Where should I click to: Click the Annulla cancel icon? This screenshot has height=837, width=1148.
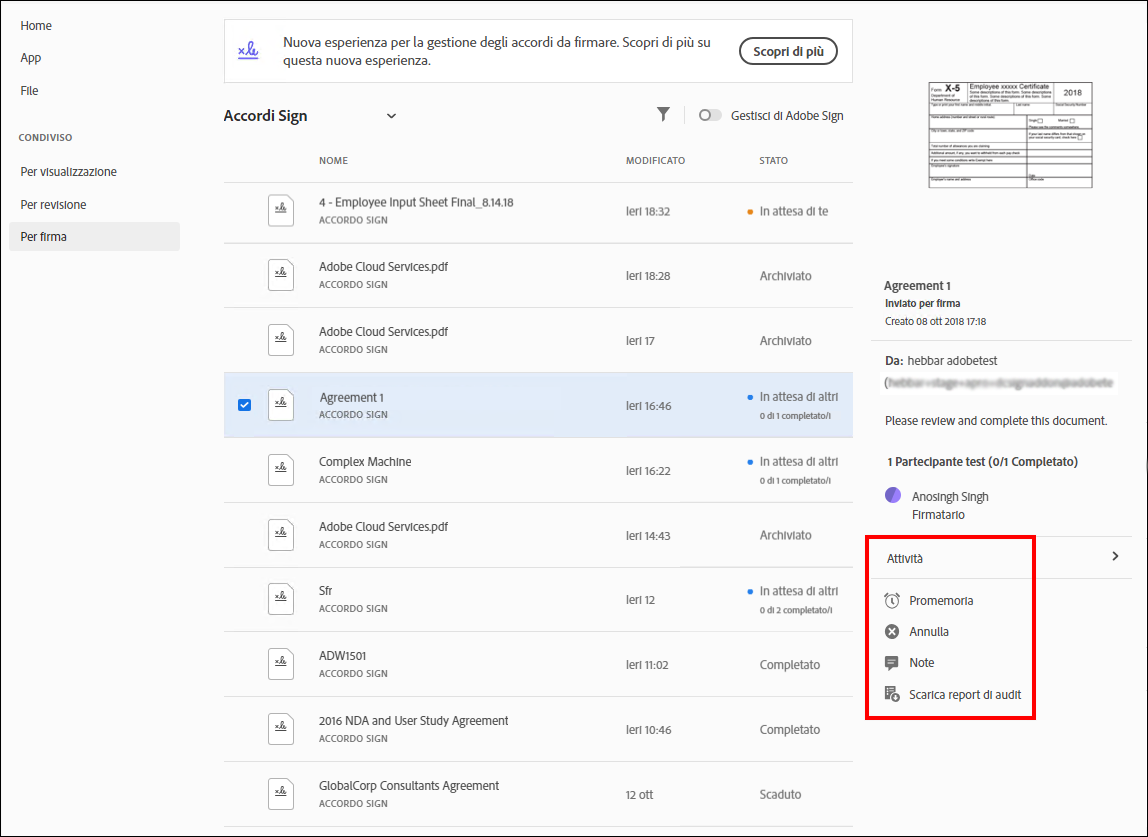pyautogui.click(x=892, y=632)
